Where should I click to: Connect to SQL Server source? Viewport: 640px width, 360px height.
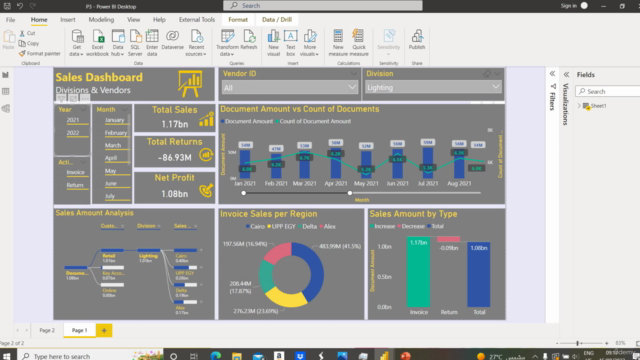point(135,43)
